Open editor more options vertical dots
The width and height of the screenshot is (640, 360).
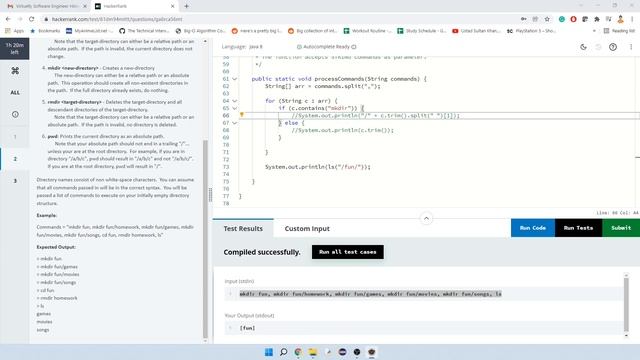[631, 47]
